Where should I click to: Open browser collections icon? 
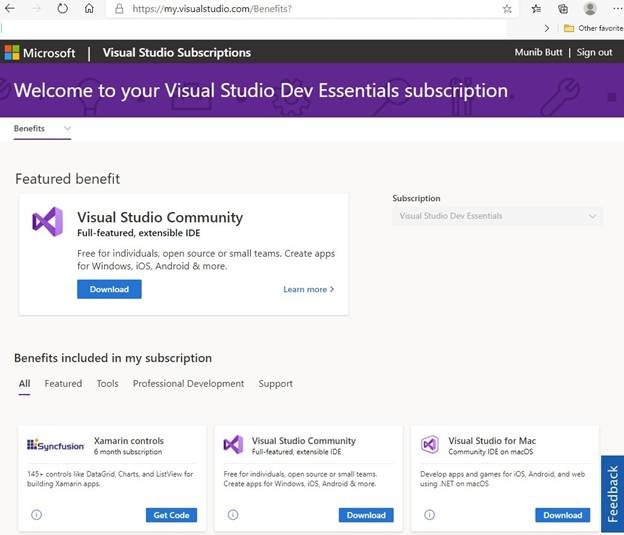coord(563,9)
